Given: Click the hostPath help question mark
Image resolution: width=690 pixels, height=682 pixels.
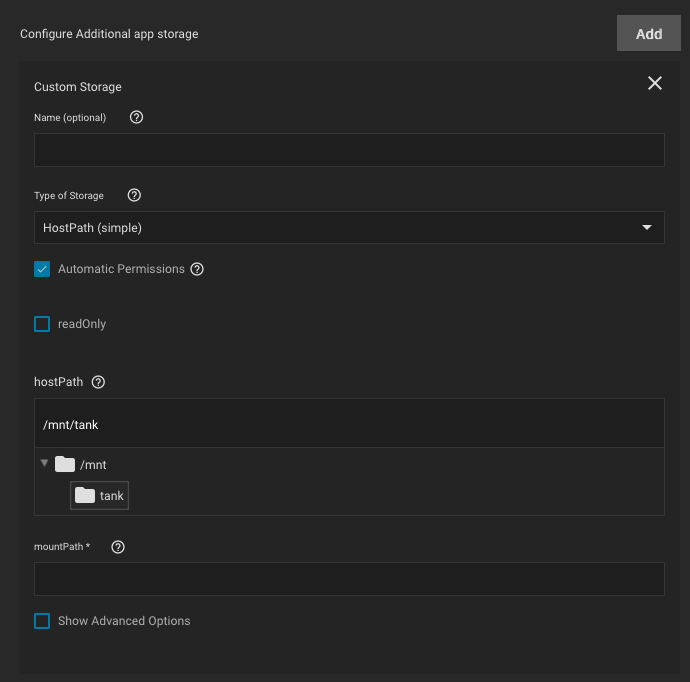Looking at the screenshot, I should (x=98, y=382).
